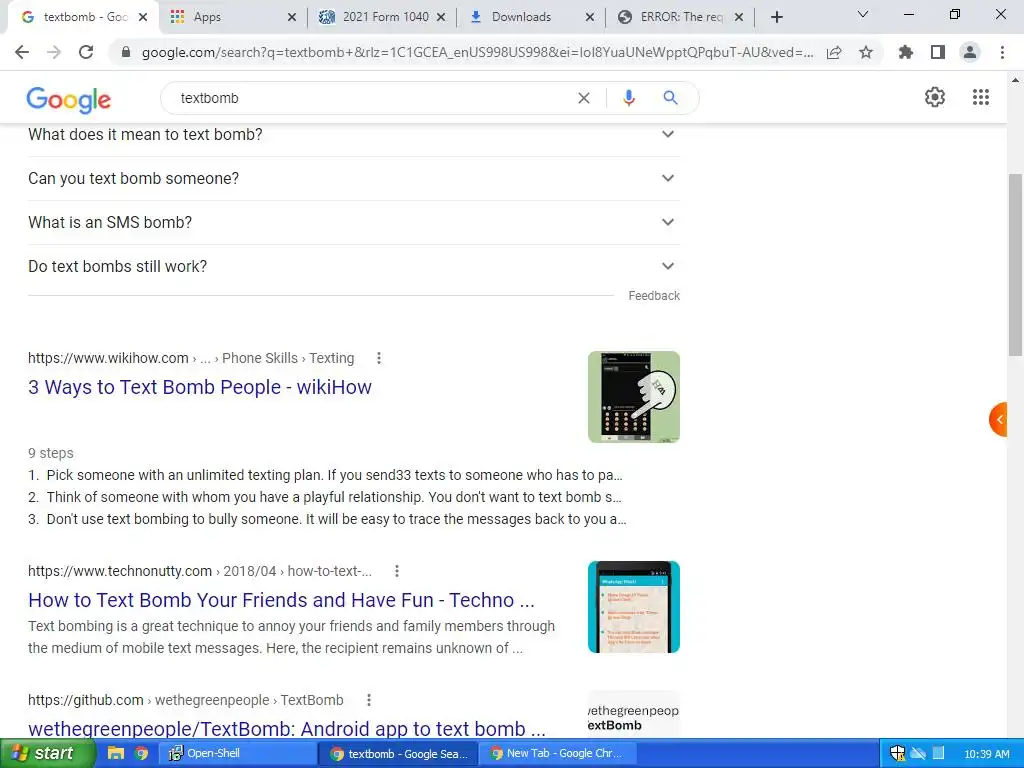Go back to the previous page

(22, 52)
